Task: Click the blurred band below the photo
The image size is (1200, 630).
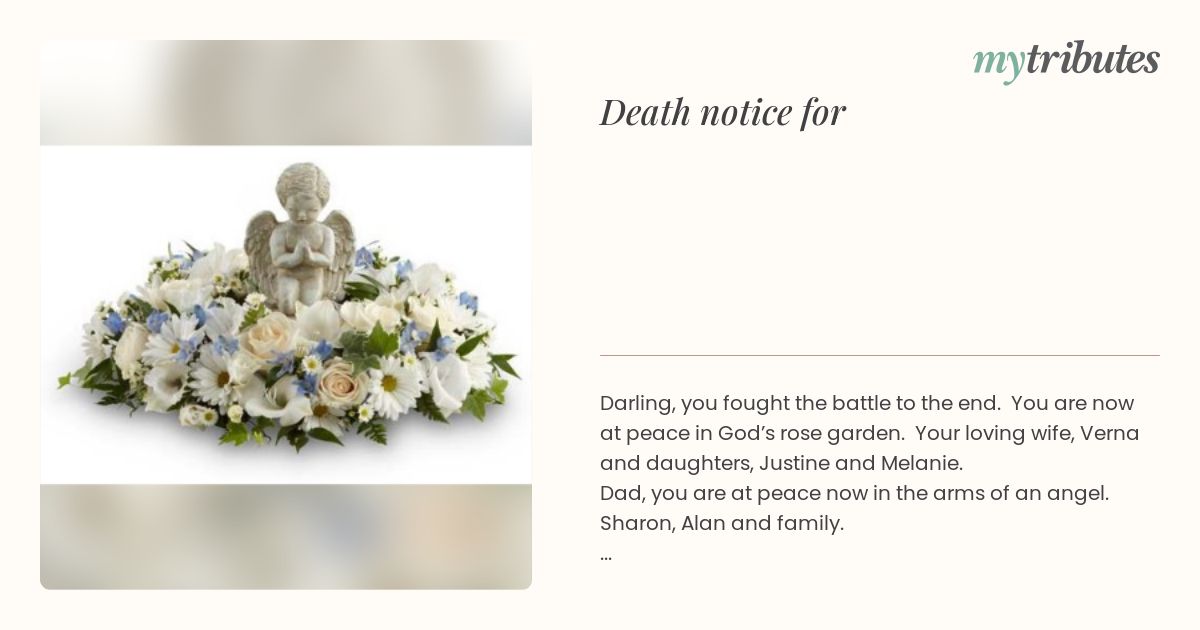Action: tap(286, 537)
